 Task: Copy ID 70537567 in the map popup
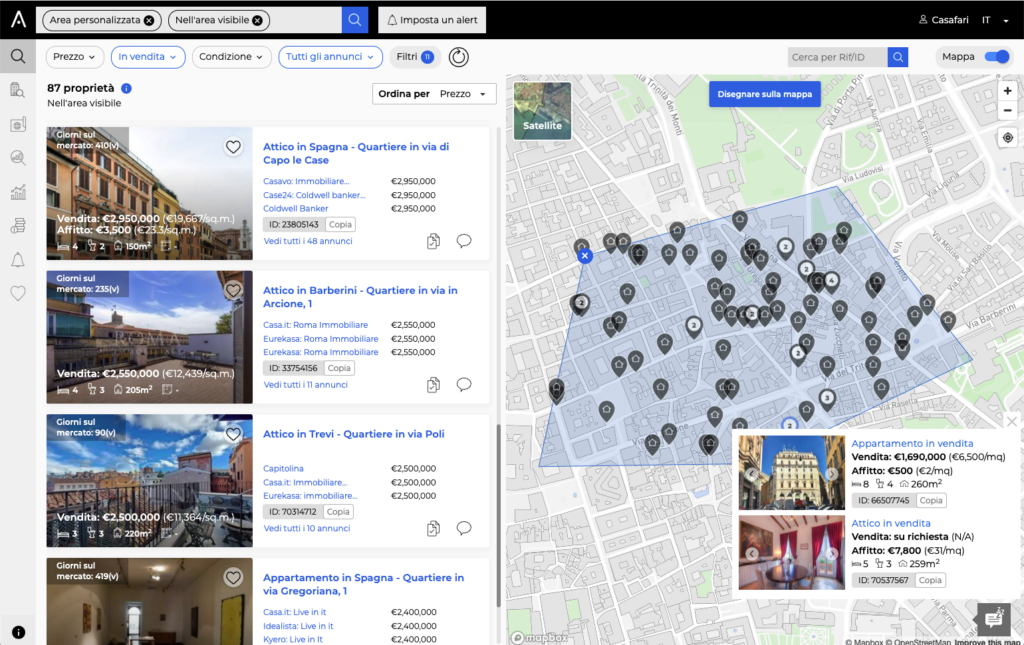click(930, 580)
